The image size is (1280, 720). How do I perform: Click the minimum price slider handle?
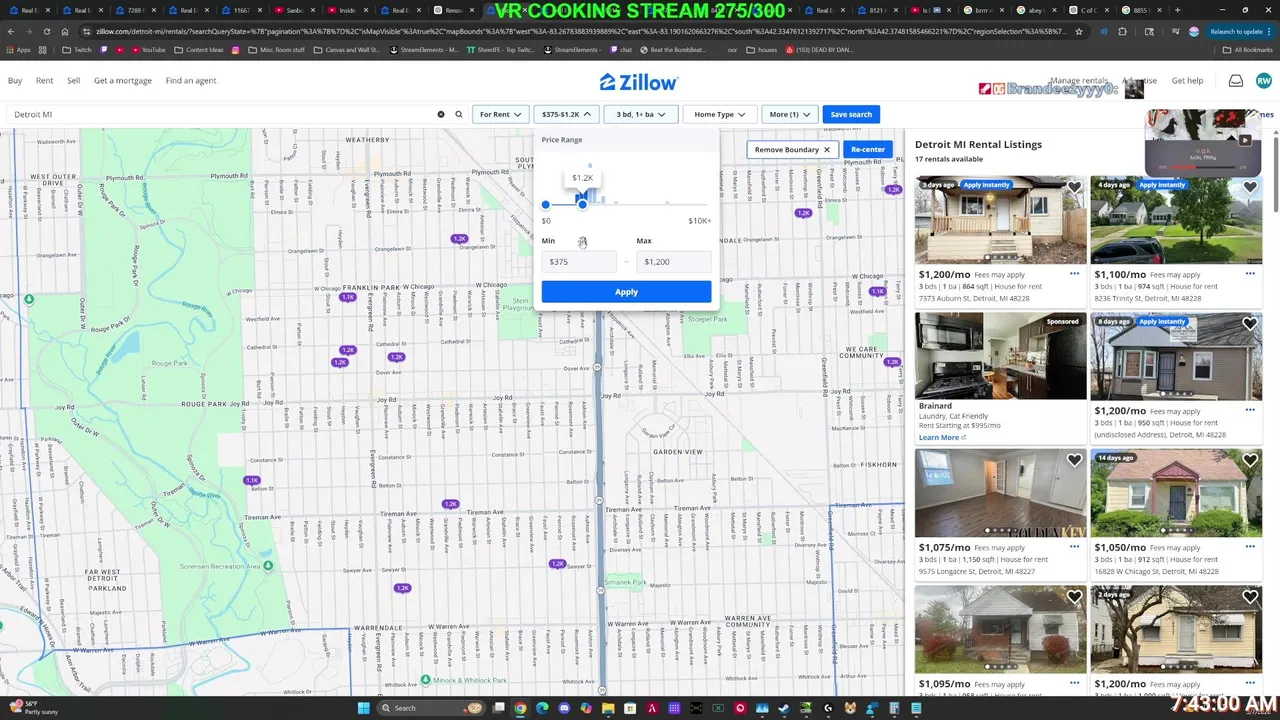click(545, 204)
